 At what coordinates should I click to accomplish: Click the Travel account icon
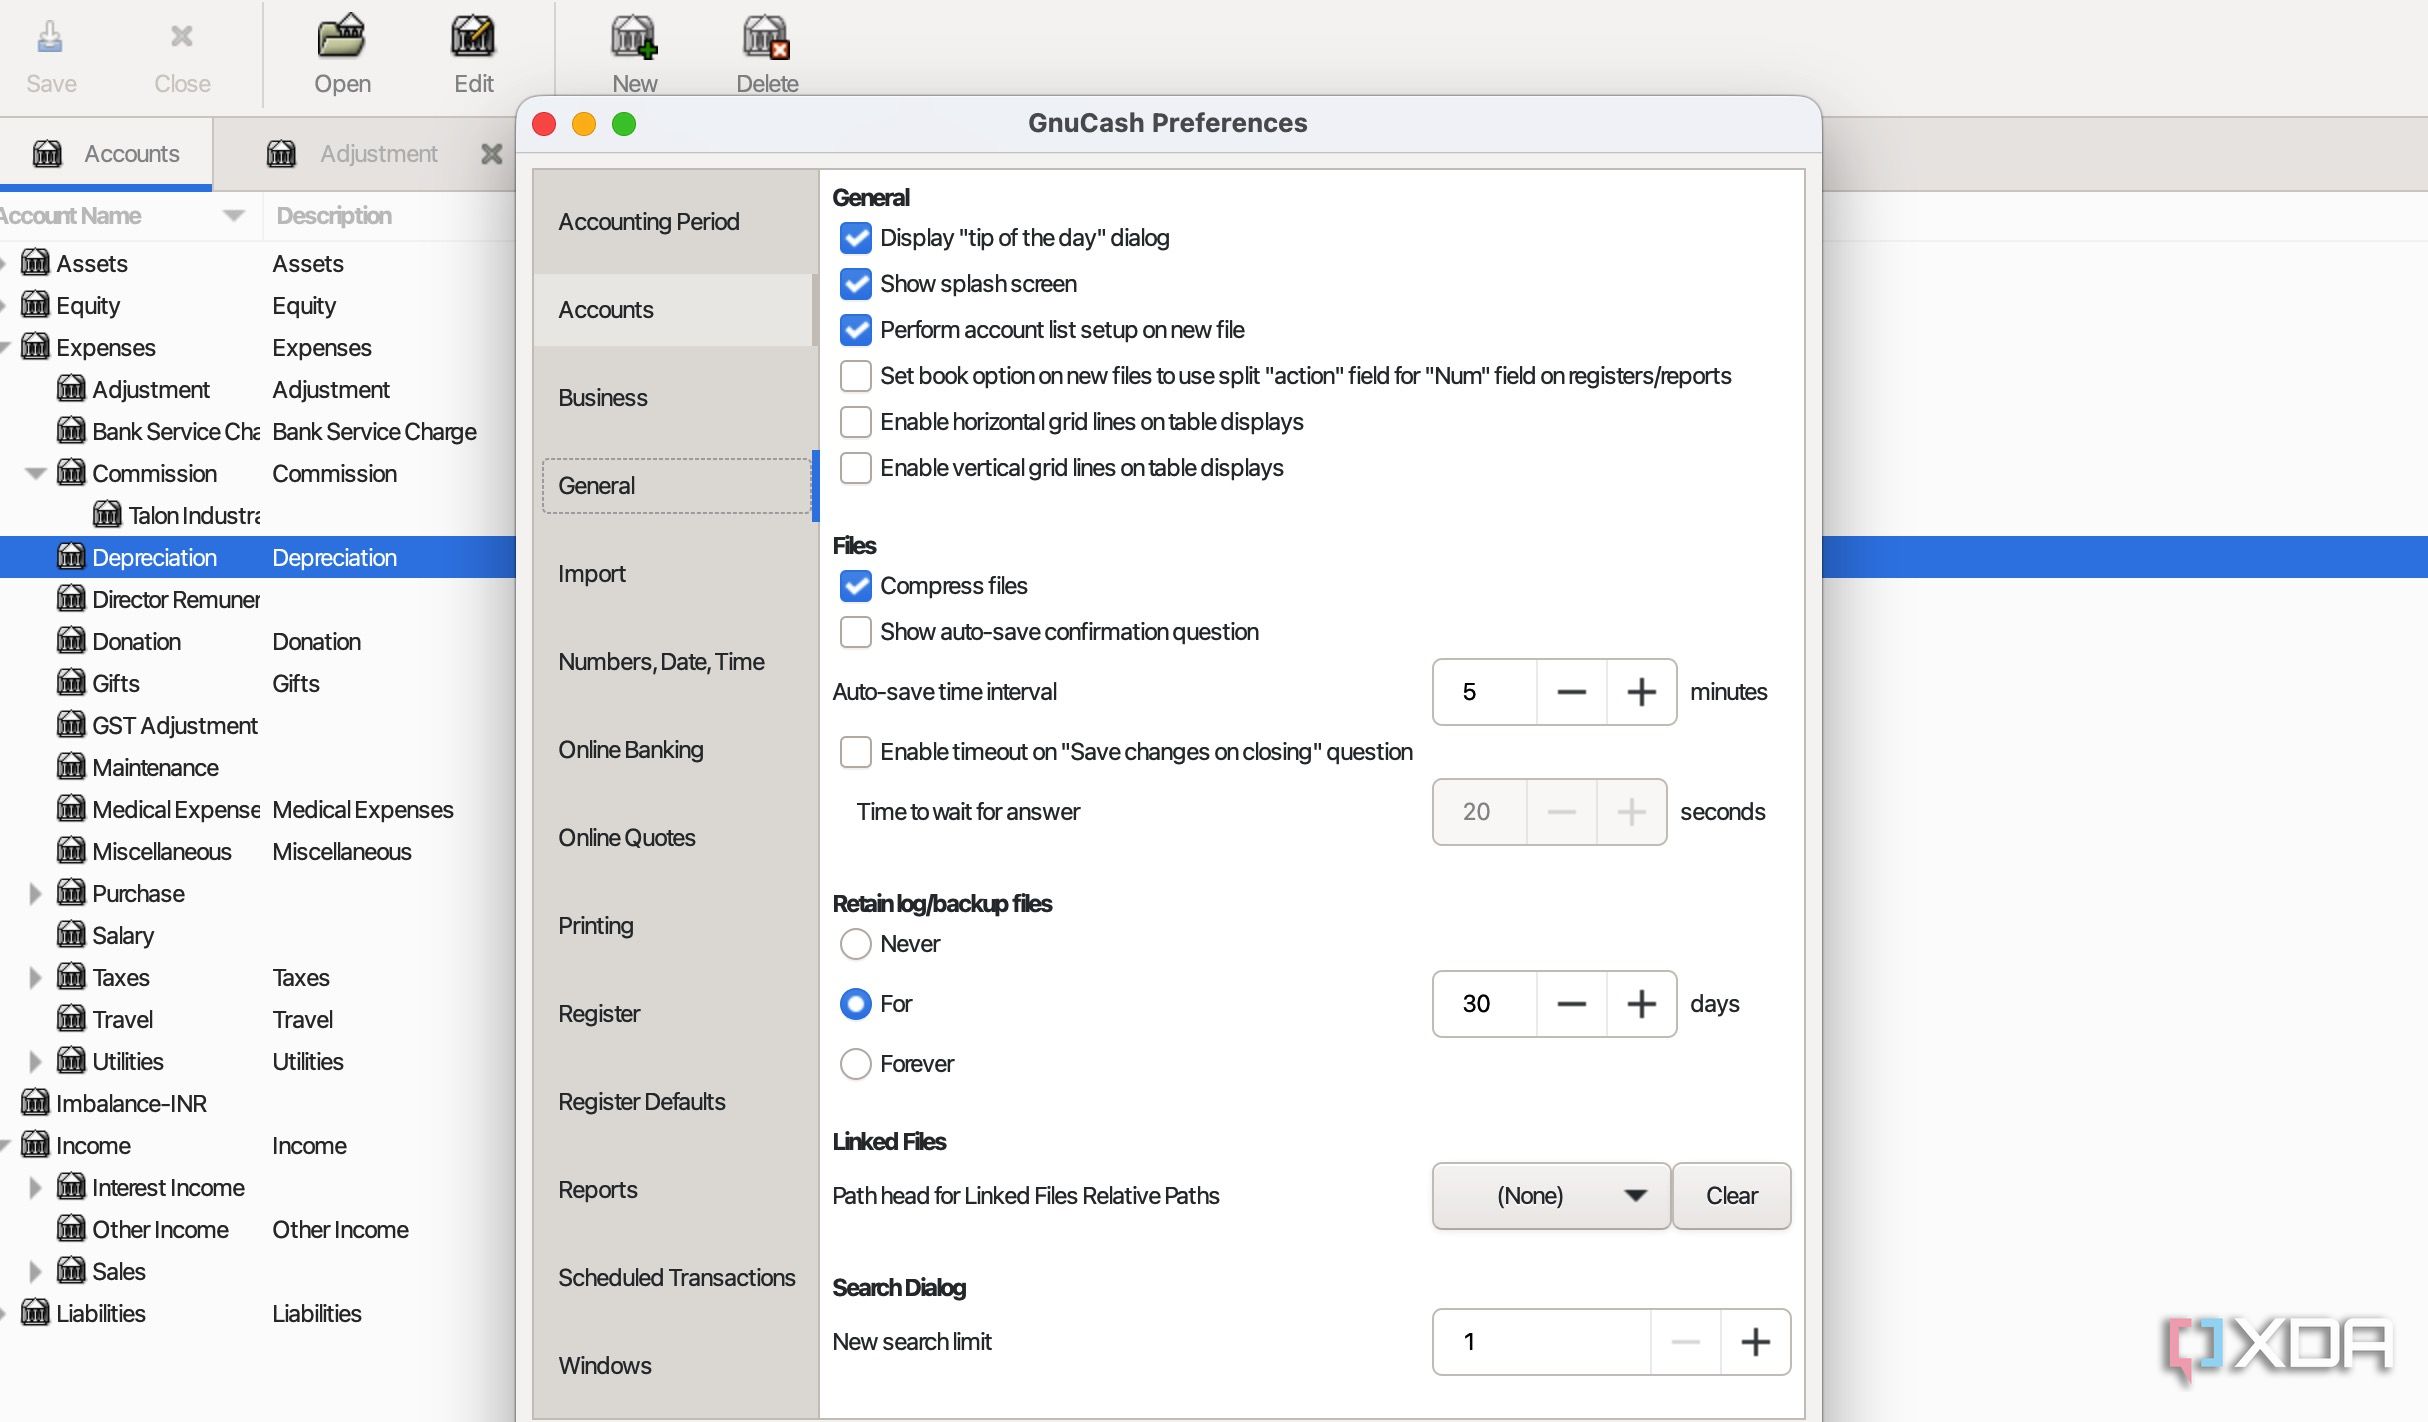[x=71, y=1019]
